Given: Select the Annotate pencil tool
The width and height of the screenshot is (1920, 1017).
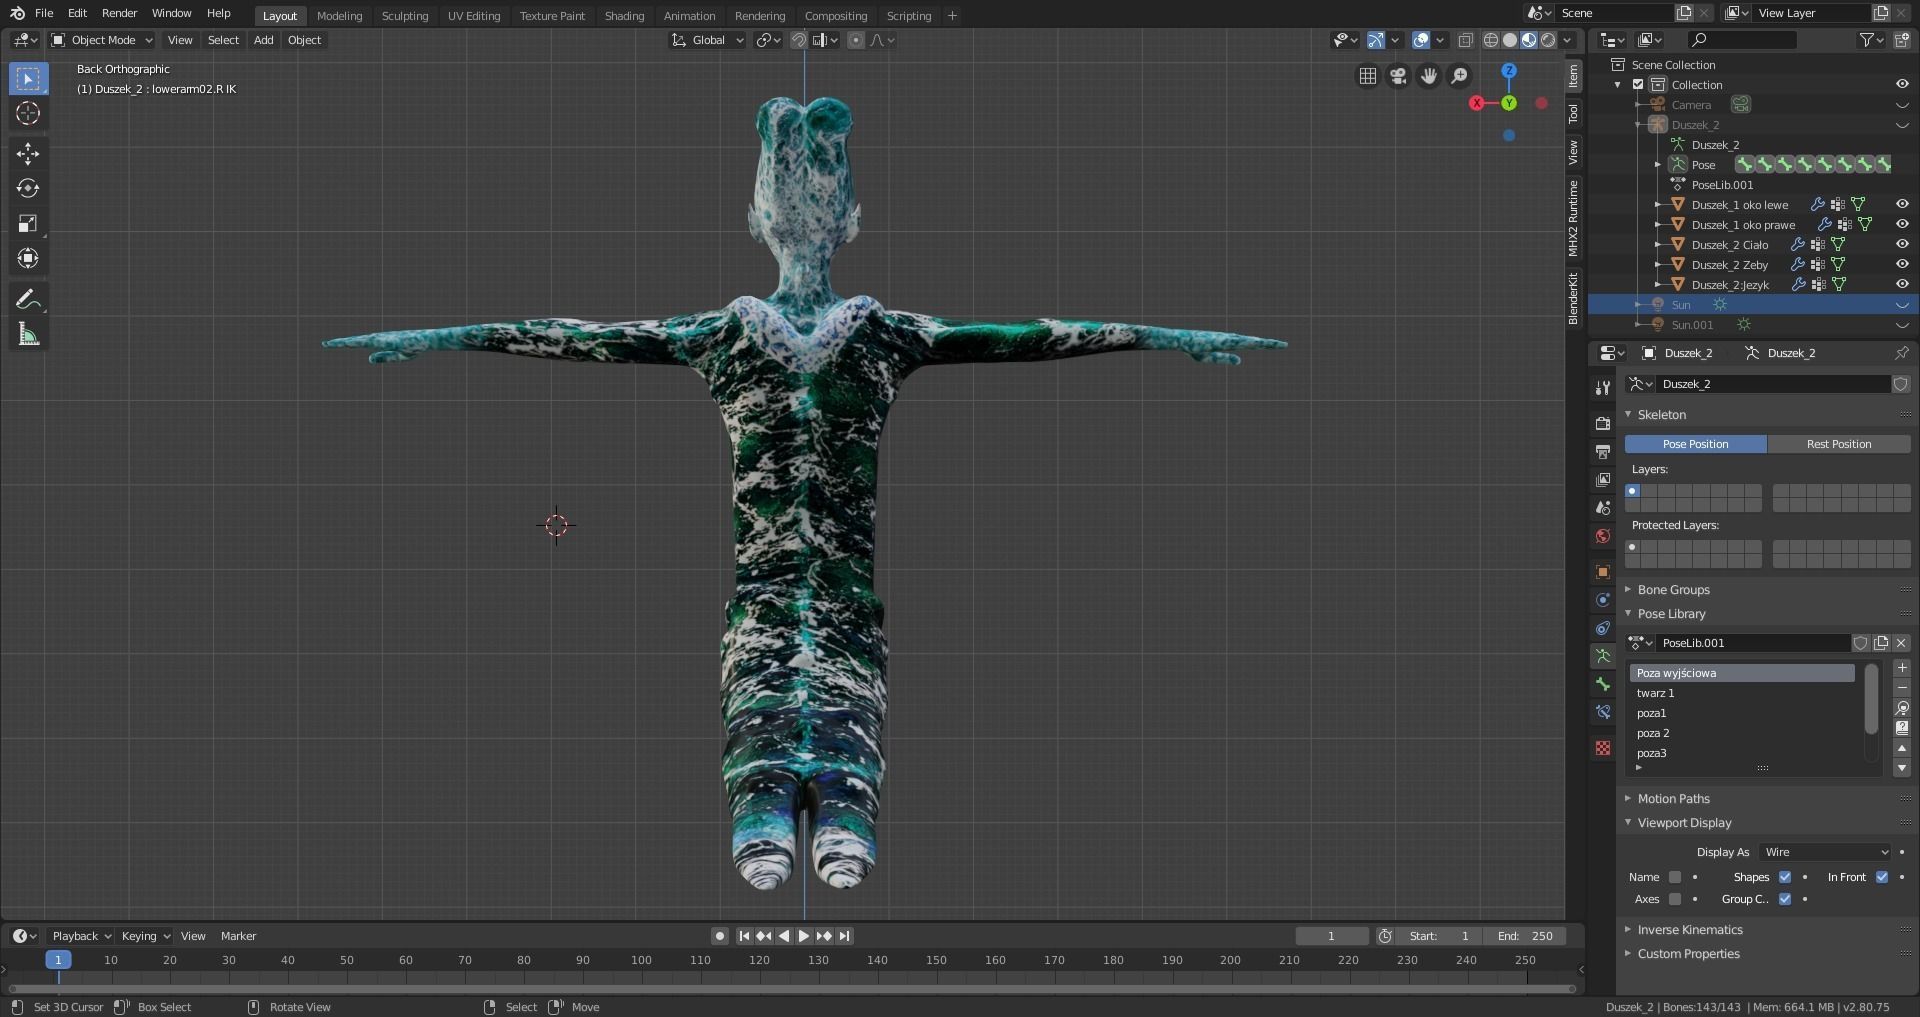Looking at the screenshot, I should click(x=28, y=299).
